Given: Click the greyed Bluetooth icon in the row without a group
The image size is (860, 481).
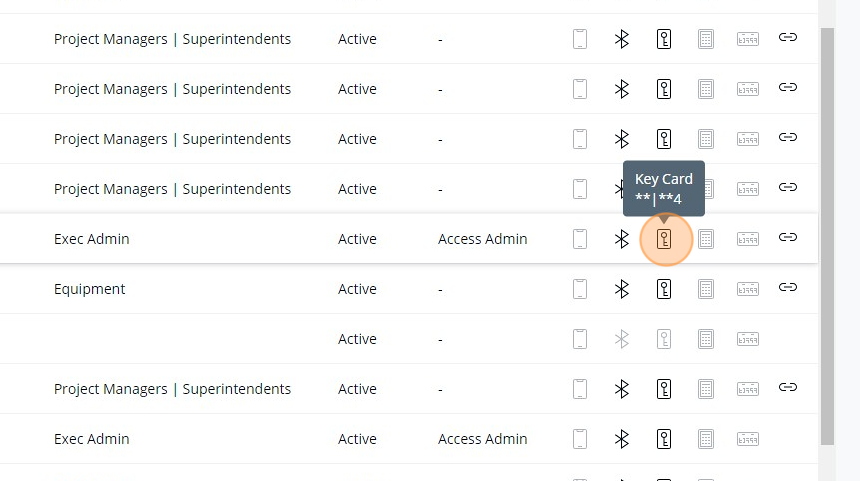Looking at the screenshot, I should click(621, 339).
